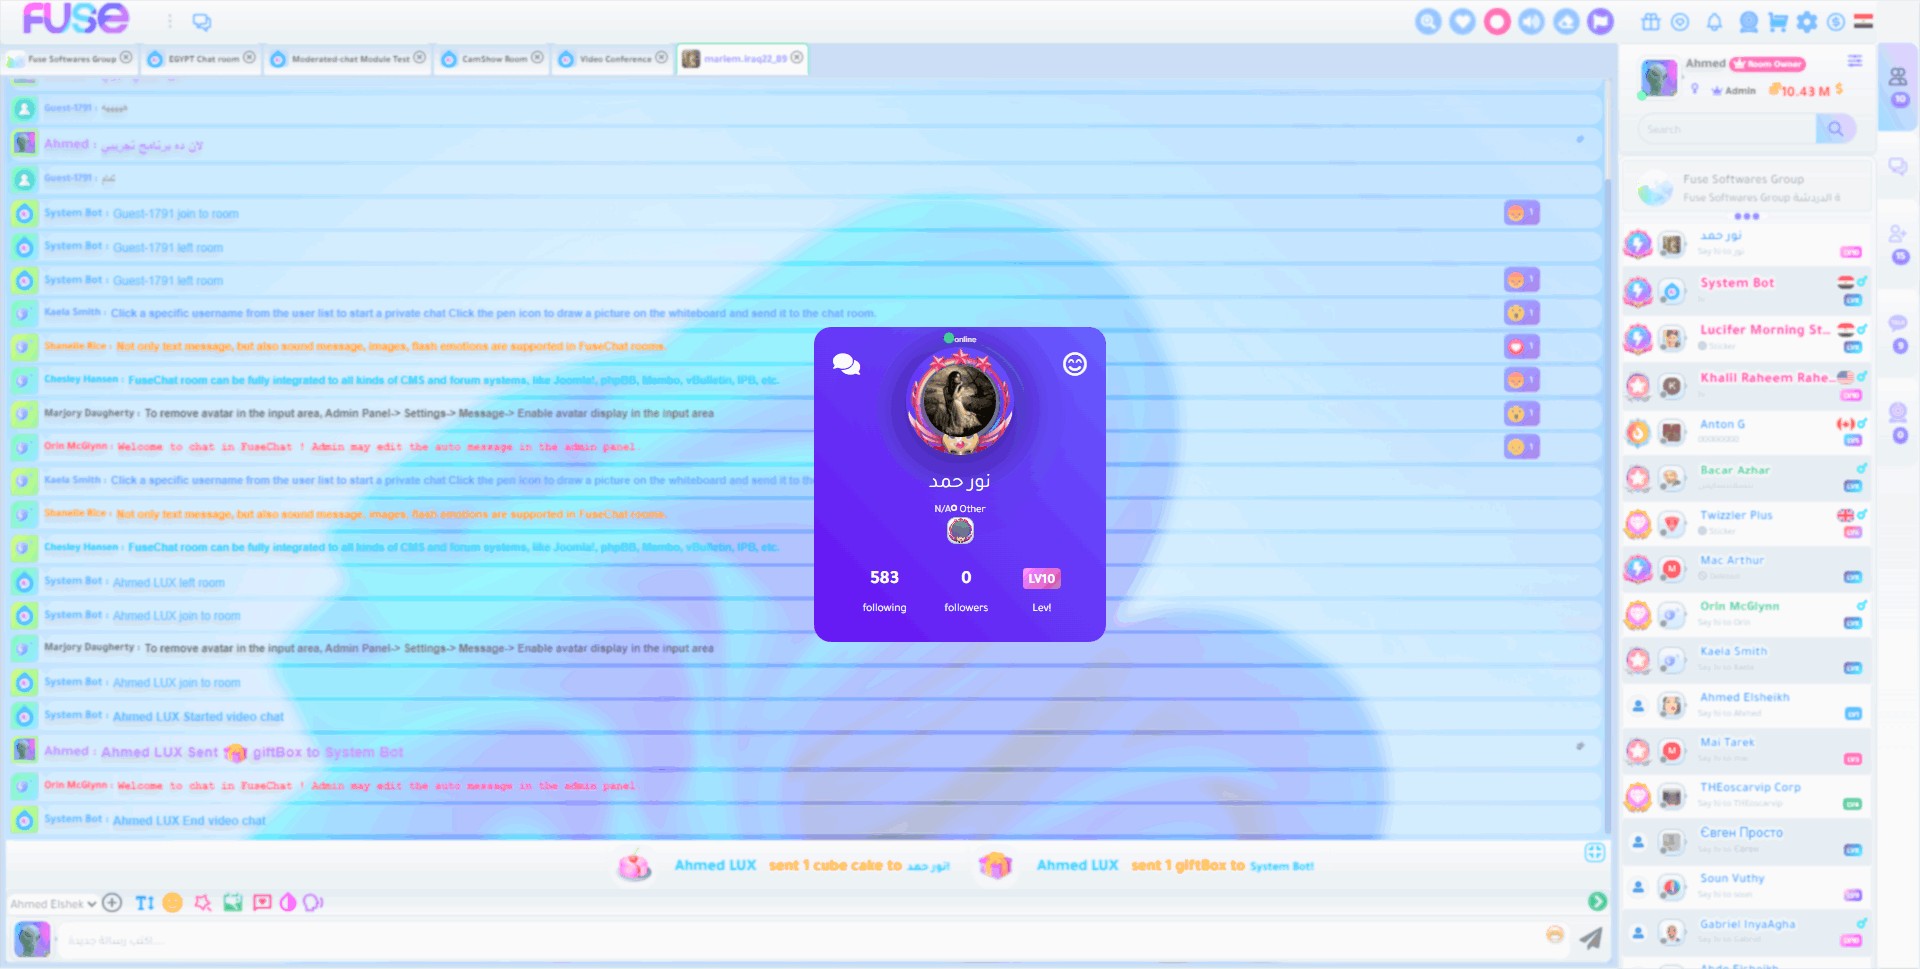Click the 583 following count
The image size is (1920, 969).
(x=884, y=578)
